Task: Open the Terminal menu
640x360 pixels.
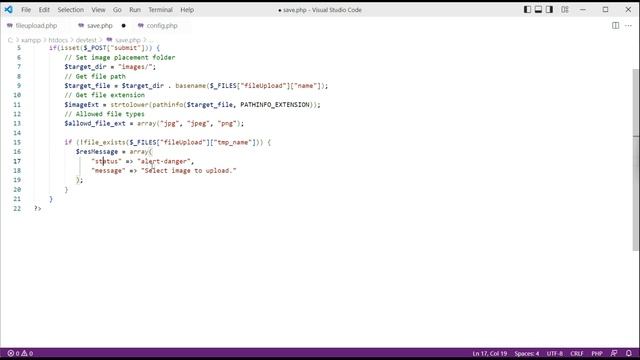Action: pos(160,9)
